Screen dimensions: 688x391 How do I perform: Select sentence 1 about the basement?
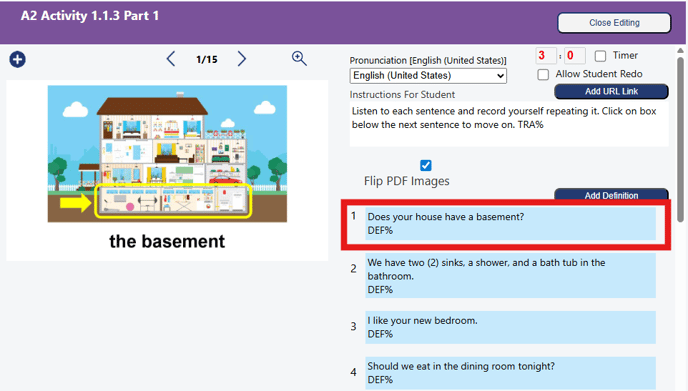coord(510,223)
